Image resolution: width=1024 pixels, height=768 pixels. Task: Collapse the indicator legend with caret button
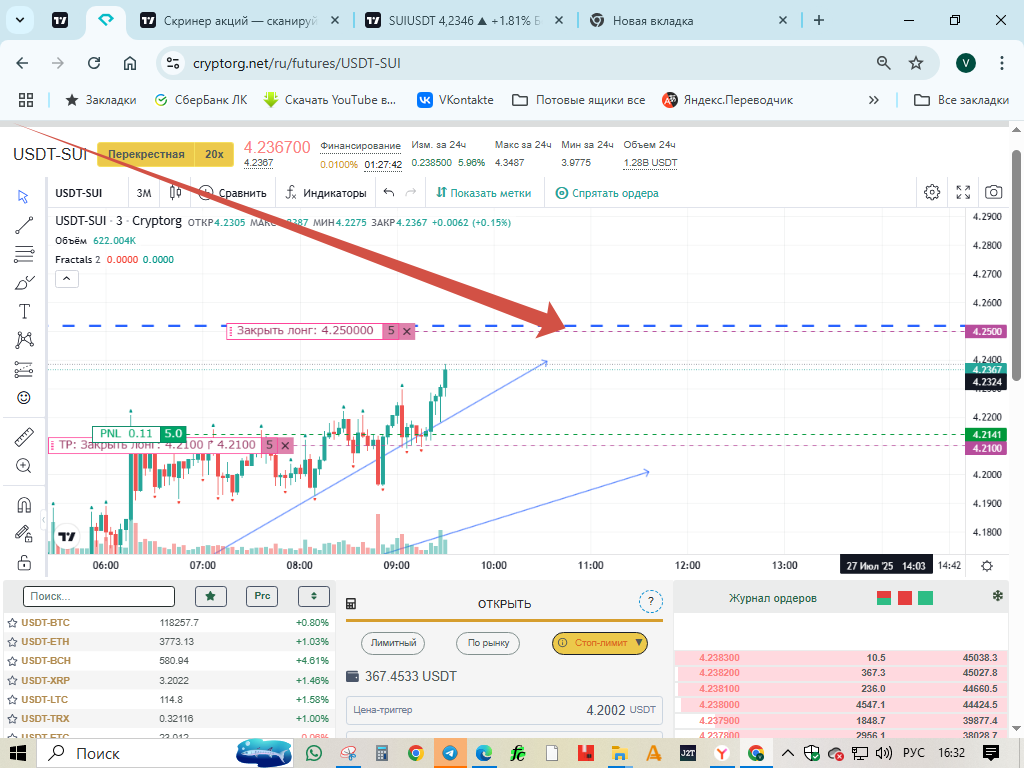(67, 279)
